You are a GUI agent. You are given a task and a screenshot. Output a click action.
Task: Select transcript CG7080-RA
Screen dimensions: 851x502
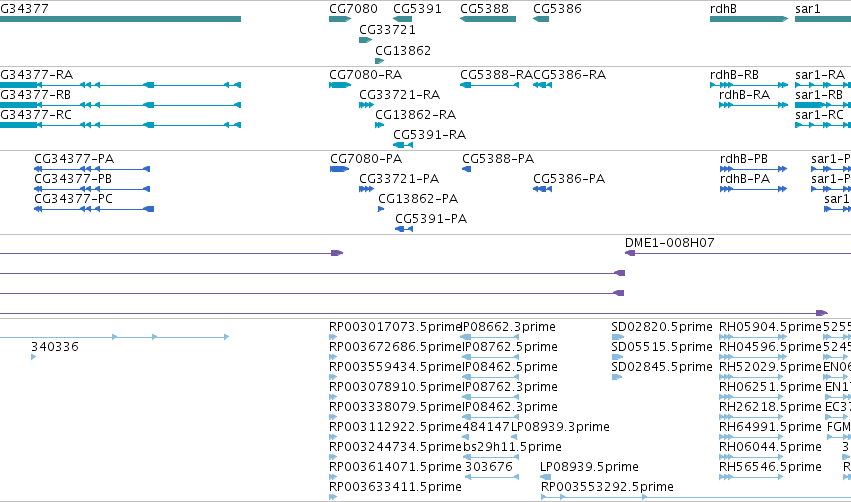(340, 85)
